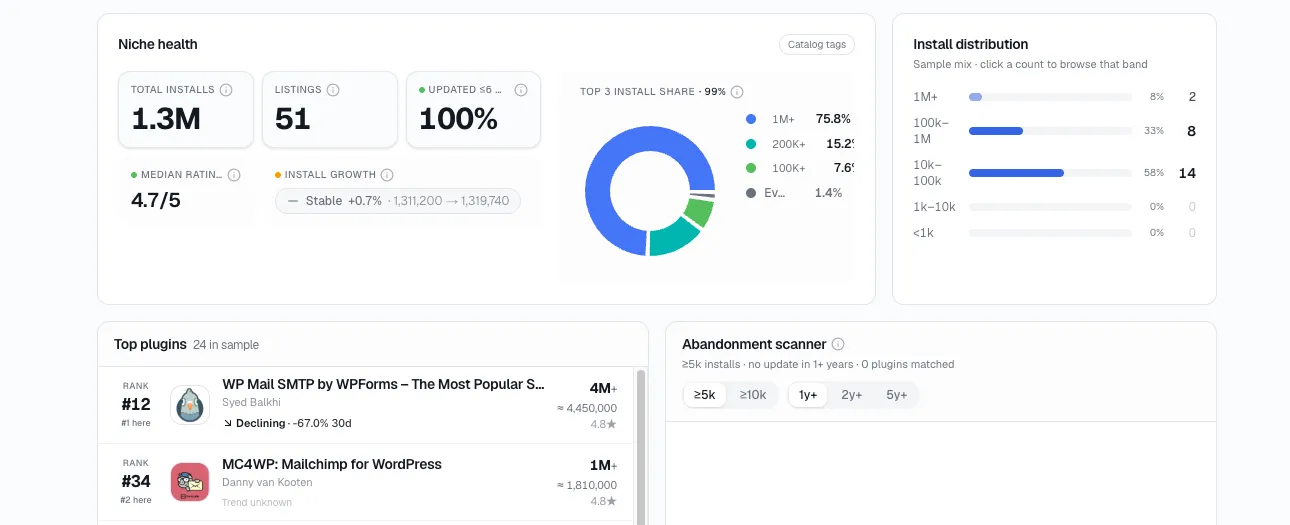Click the 10k–100k distribution bar

(x=1050, y=173)
